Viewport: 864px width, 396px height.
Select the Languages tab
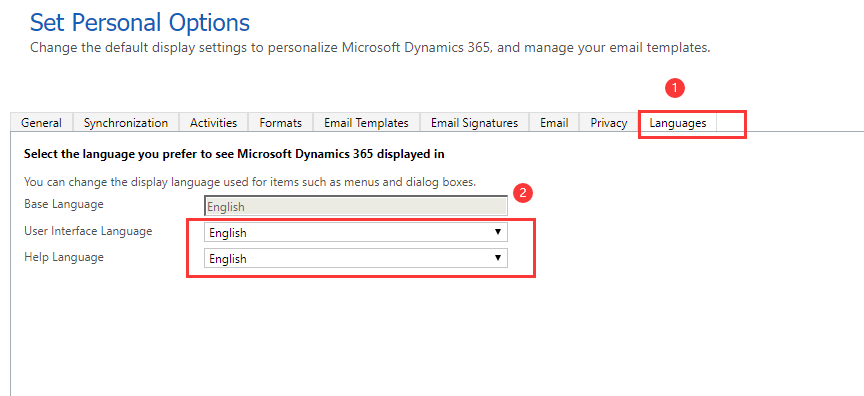(678, 123)
